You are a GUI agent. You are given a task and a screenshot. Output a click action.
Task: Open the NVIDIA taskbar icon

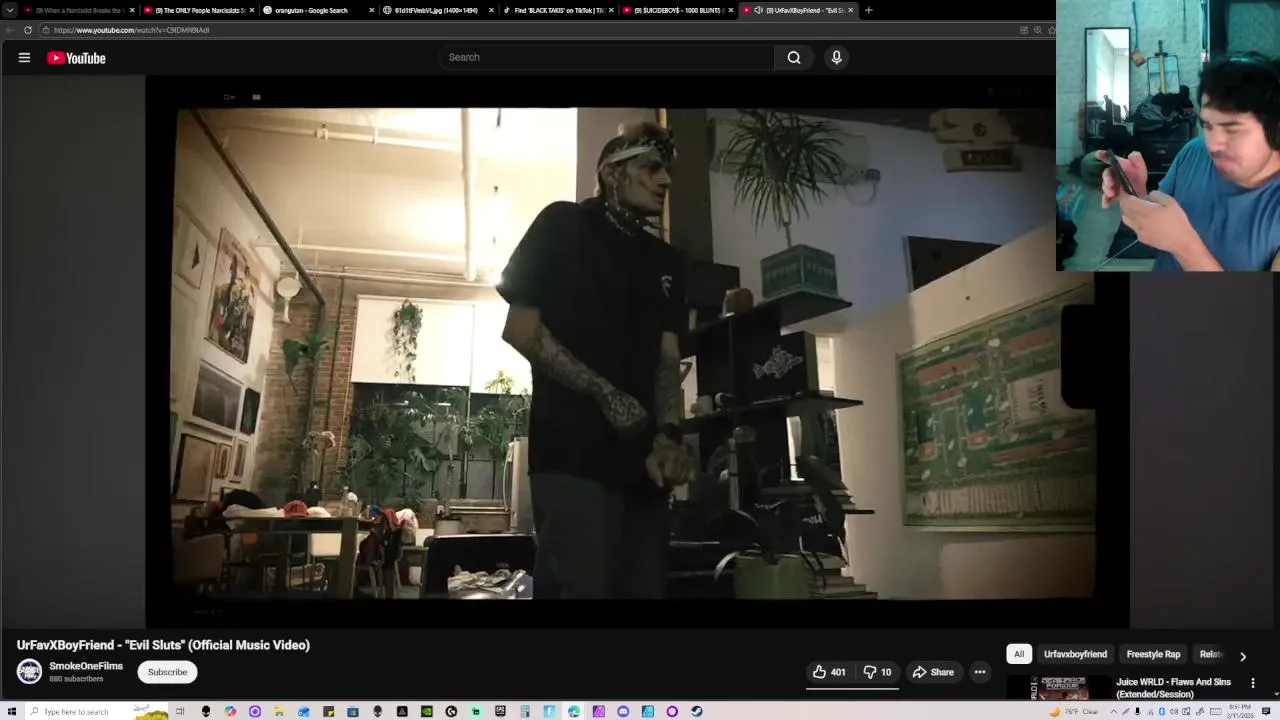tap(427, 711)
